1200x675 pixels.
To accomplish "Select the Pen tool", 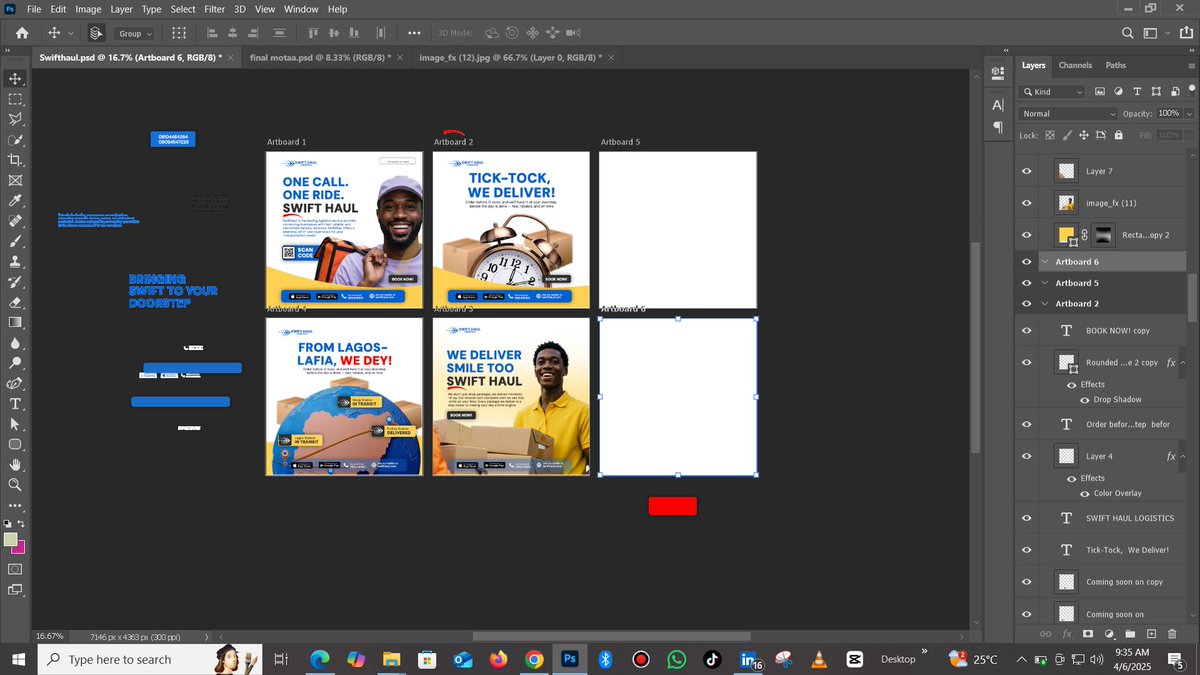I will click(15, 383).
